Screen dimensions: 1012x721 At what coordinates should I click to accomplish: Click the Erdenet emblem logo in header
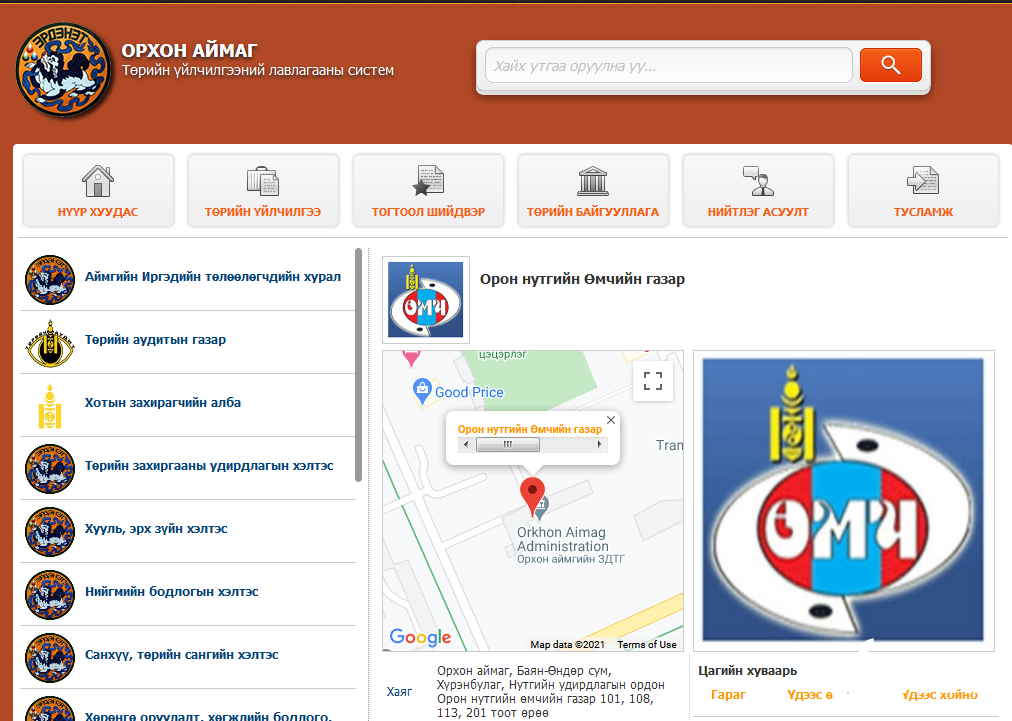tap(63, 70)
